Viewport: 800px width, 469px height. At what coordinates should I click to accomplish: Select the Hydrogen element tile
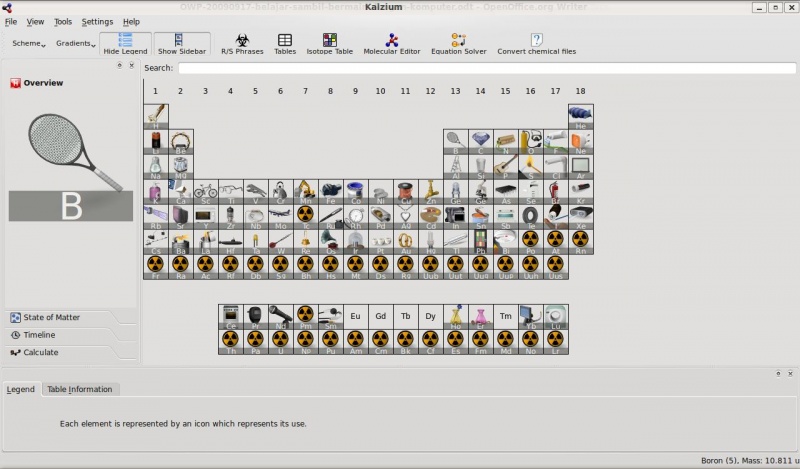(x=155, y=116)
